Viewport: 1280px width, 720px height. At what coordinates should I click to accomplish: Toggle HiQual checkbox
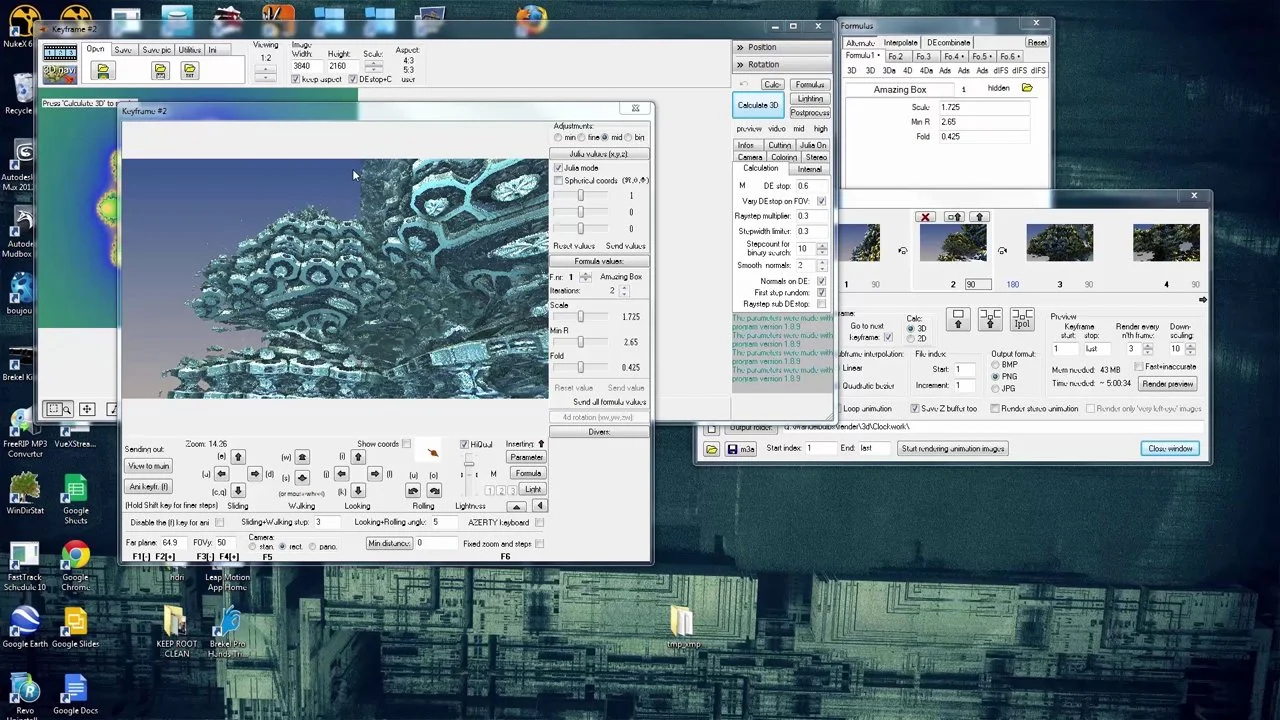point(464,444)
